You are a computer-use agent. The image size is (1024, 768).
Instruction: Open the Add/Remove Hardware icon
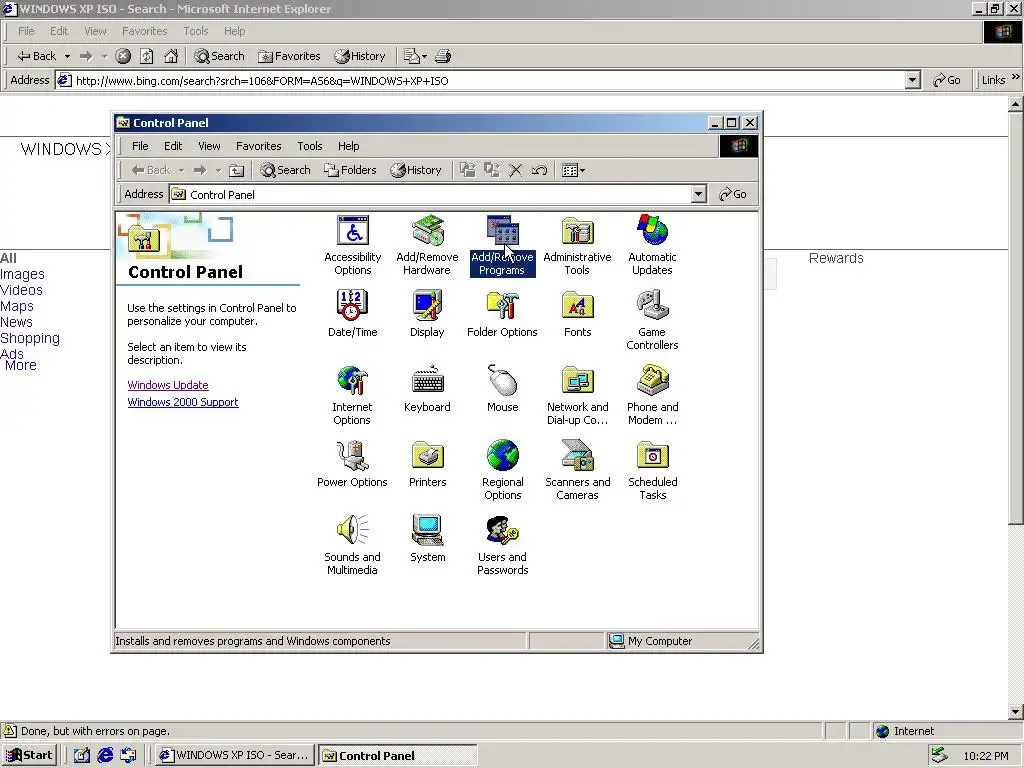[x=427, y=246]
